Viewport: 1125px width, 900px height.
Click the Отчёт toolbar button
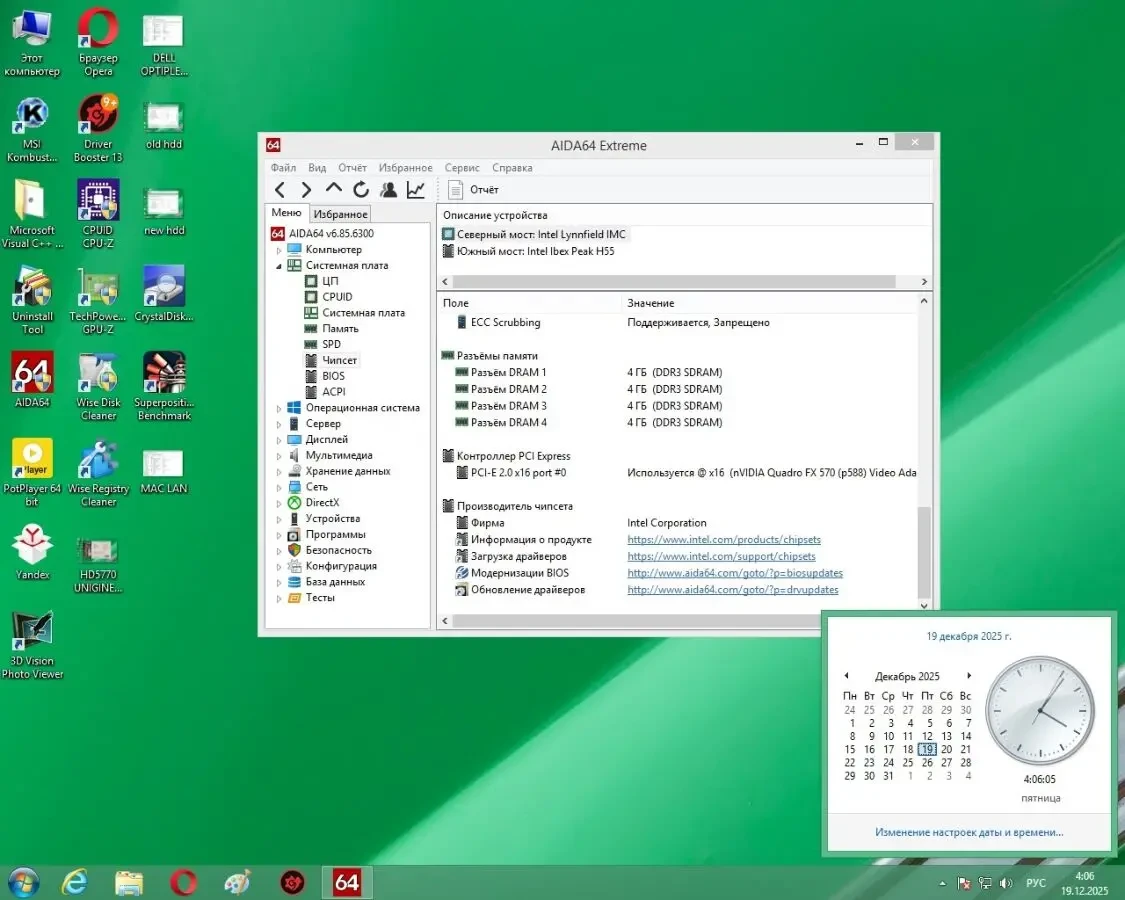pos(473,190)
